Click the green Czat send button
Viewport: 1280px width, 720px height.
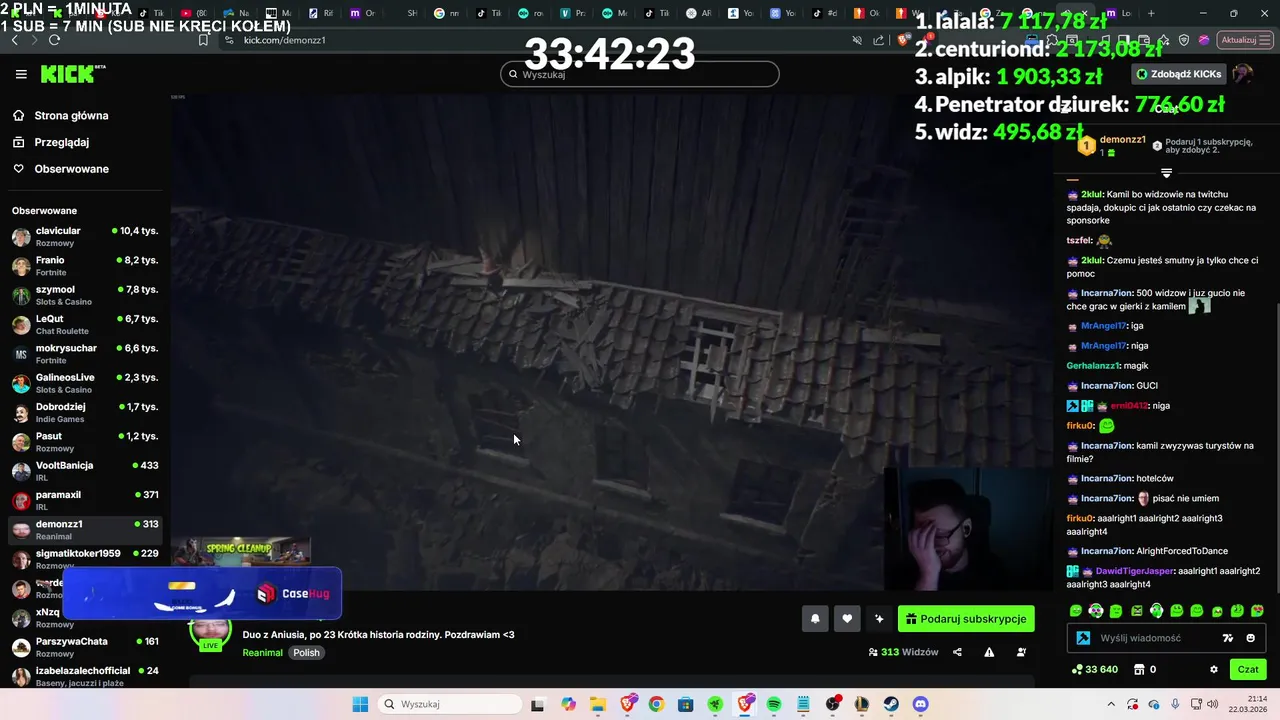[x=1248, y=669]
